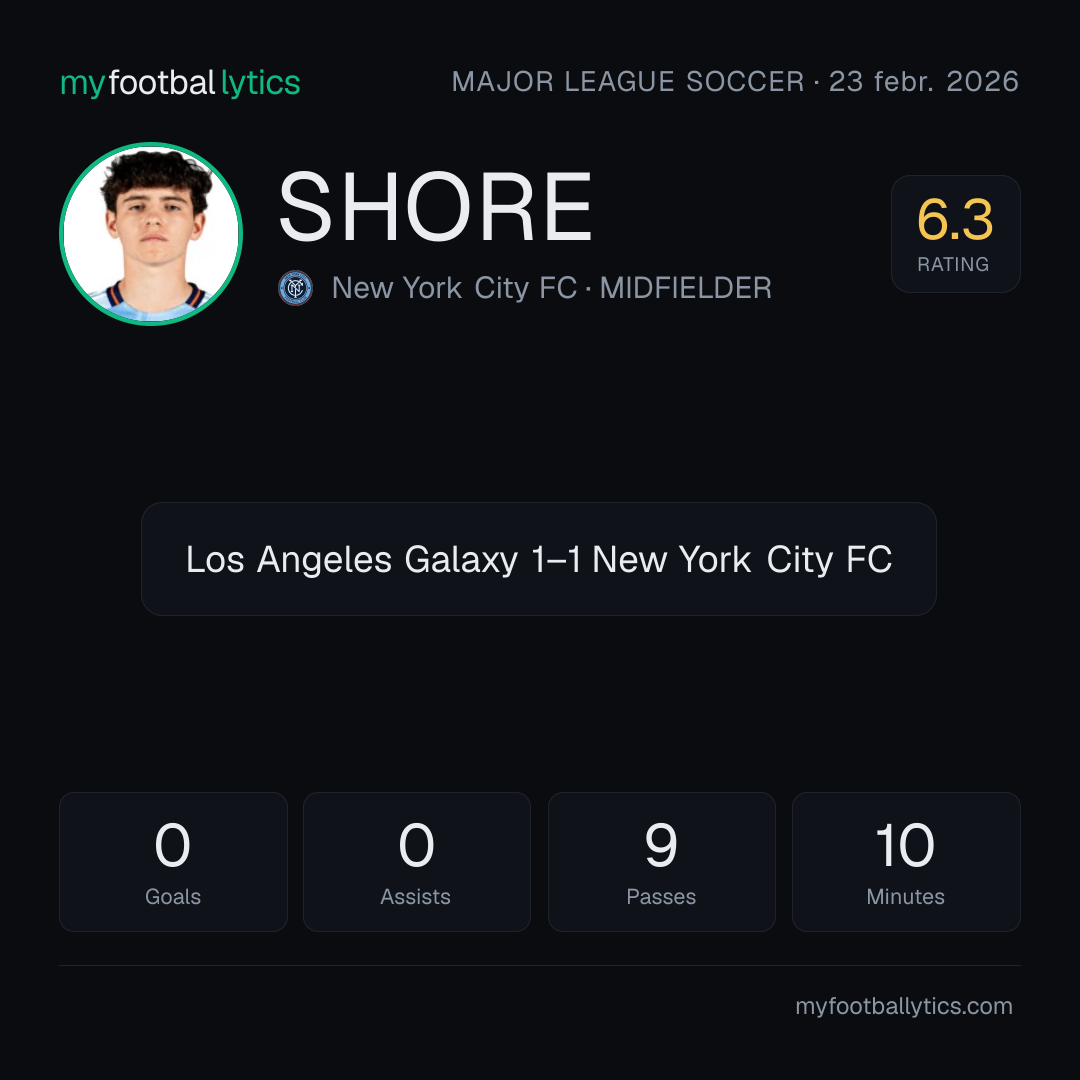Screen dimensions: 1080x1080
Task: Open the player profile photo
Action: [151, 233]
